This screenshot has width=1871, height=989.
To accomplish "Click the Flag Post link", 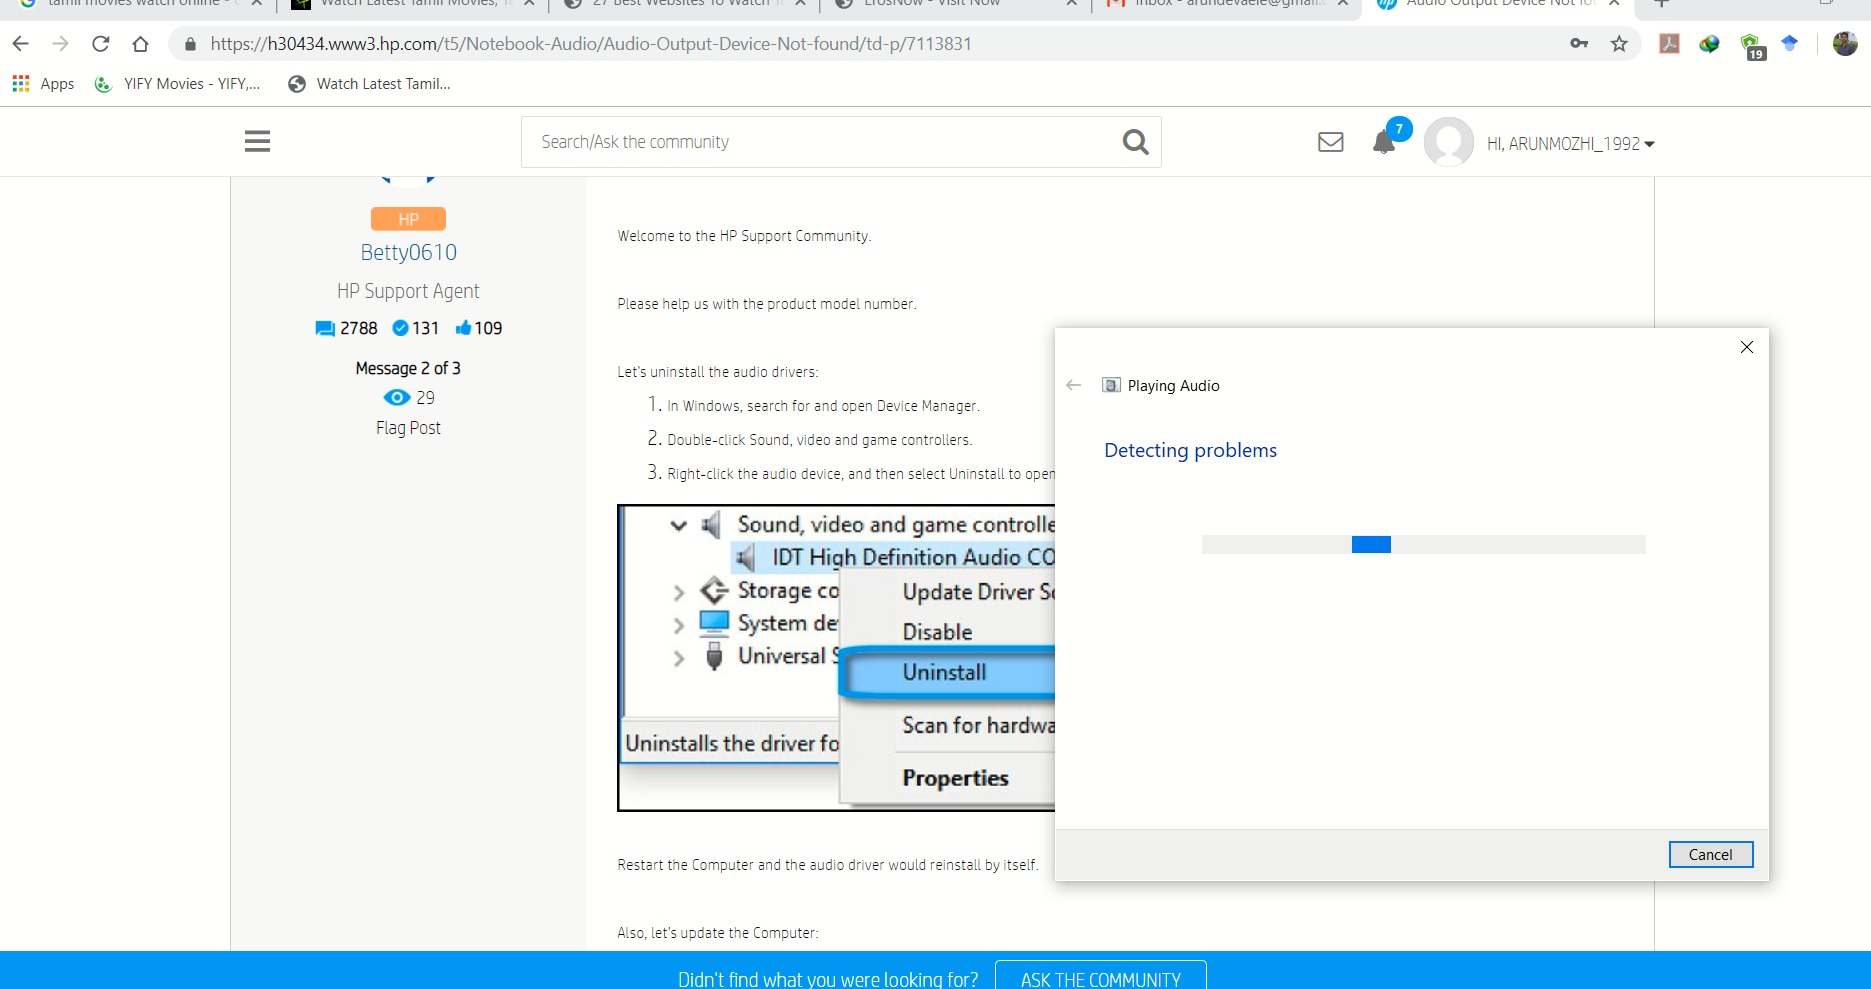I will (x=408, y=428).
